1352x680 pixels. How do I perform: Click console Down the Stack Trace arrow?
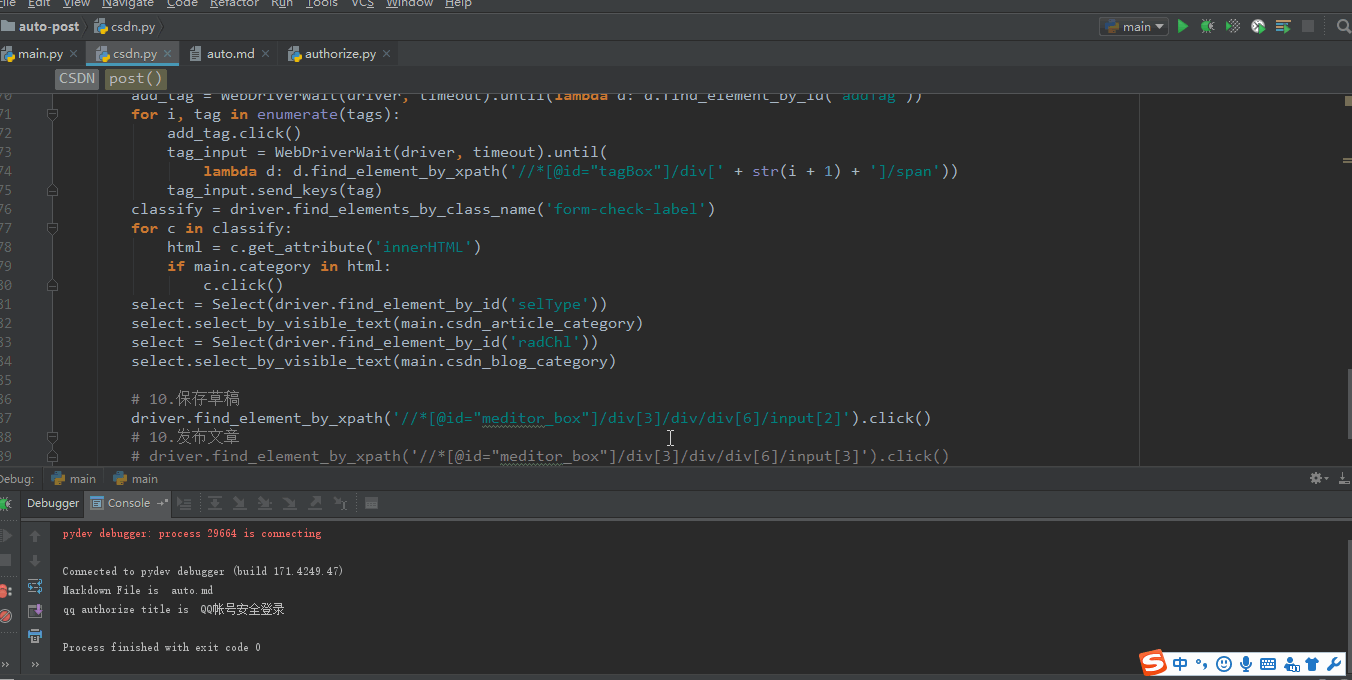(x=35, y=561)
